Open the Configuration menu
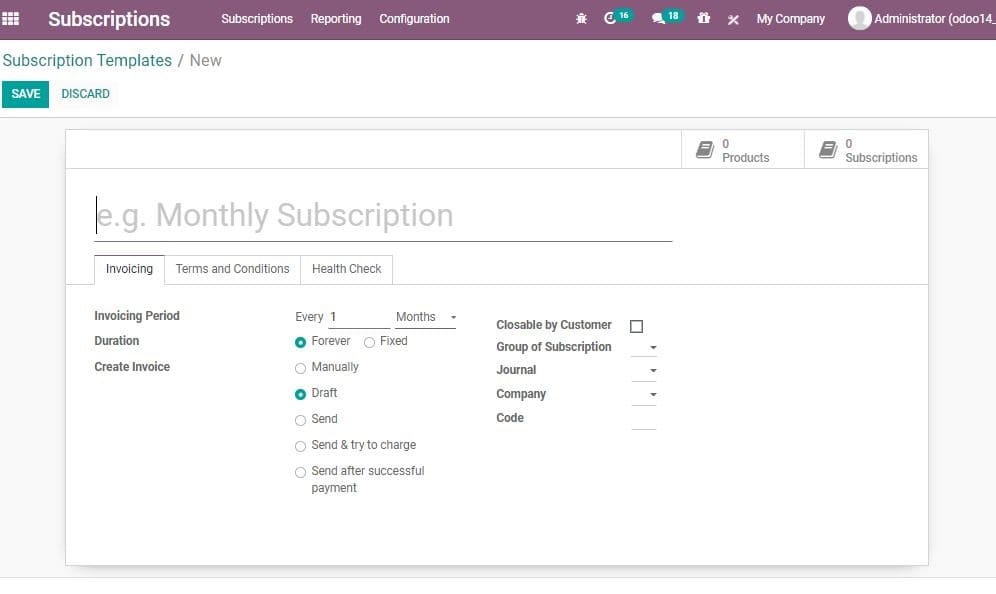 pos(414,19)
